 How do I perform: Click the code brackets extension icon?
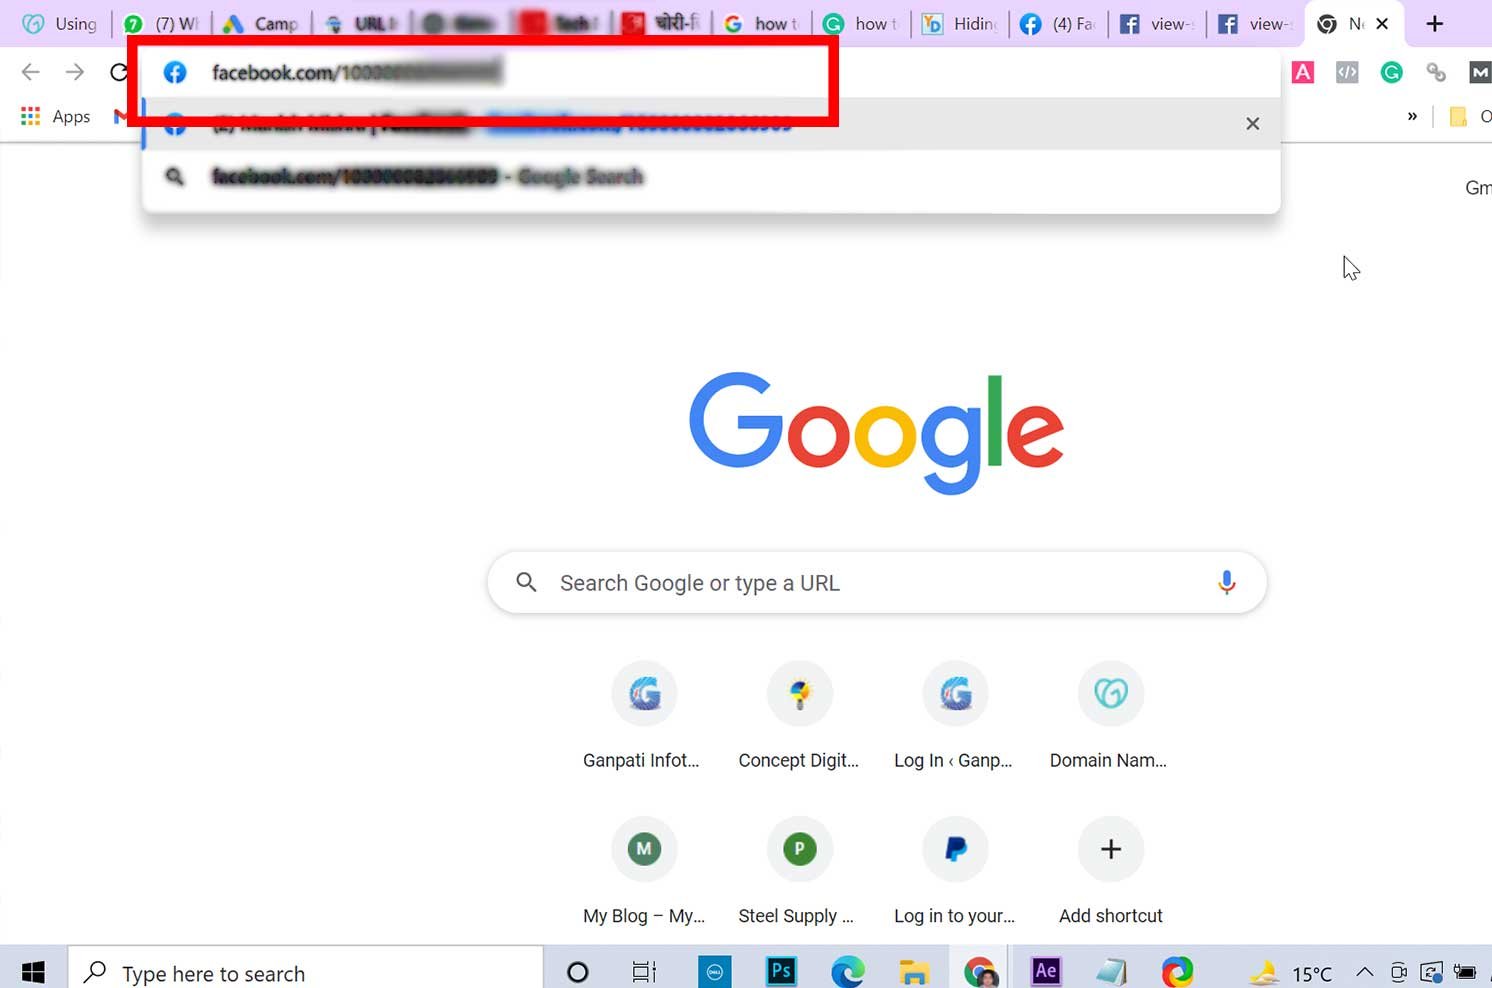(1347, 72)
